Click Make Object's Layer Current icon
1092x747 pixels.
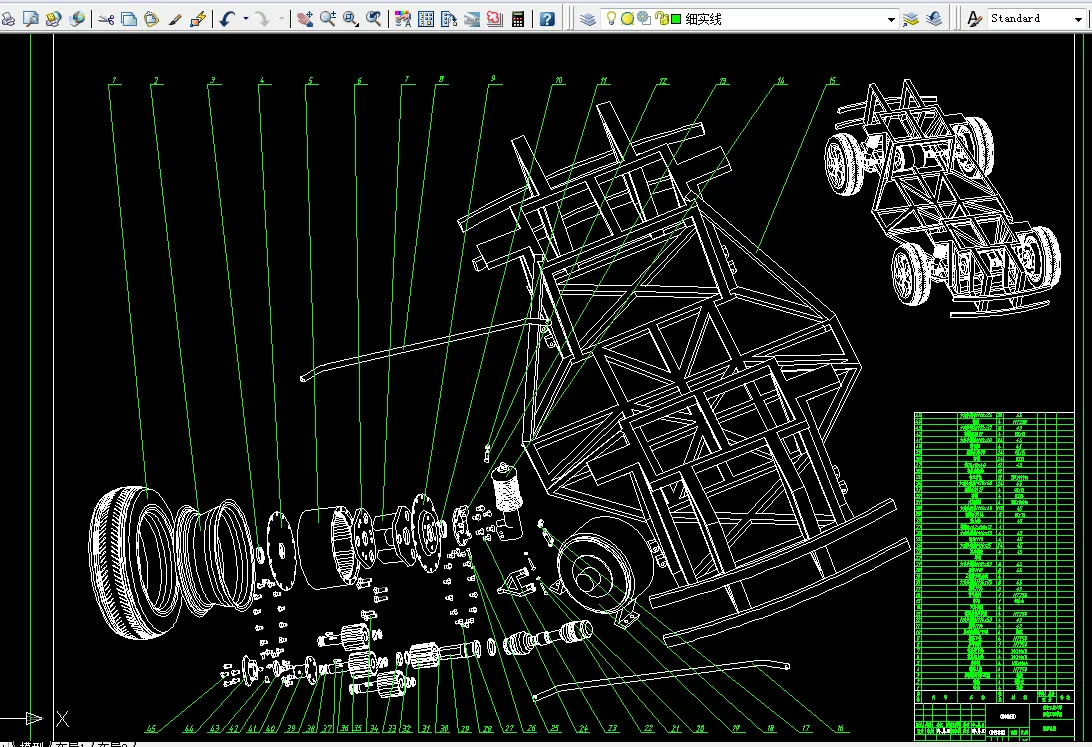pos(911,19)
